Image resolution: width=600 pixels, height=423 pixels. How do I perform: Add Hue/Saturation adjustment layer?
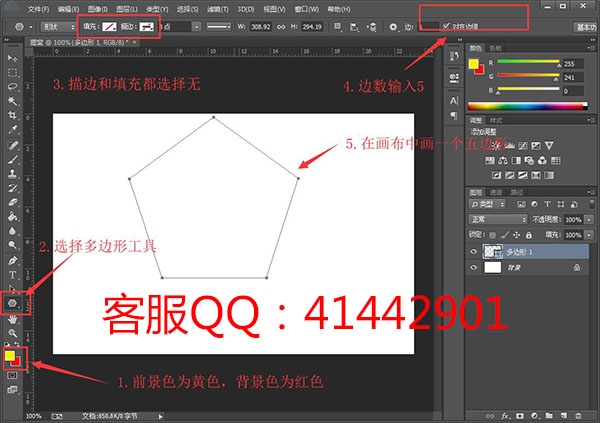click(x=490, y=160)
